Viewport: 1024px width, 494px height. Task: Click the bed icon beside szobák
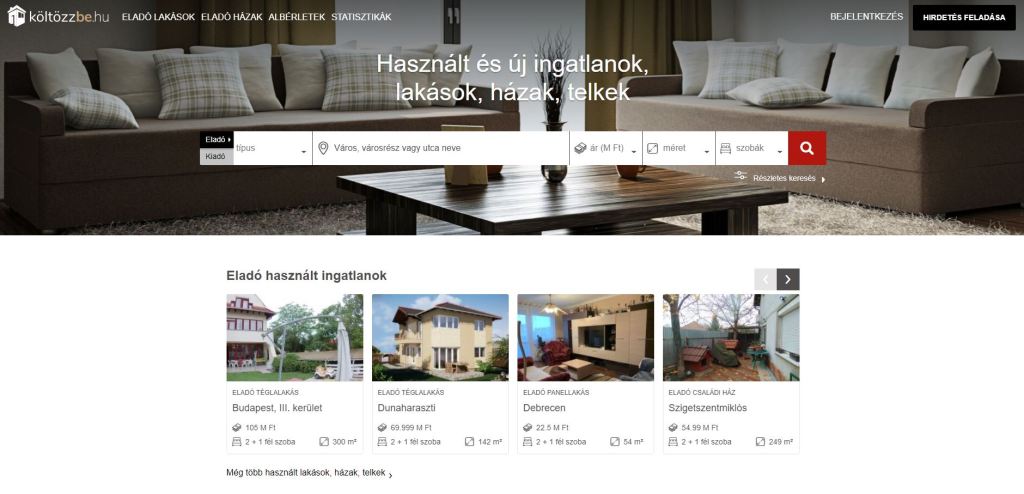coord(726,148)
